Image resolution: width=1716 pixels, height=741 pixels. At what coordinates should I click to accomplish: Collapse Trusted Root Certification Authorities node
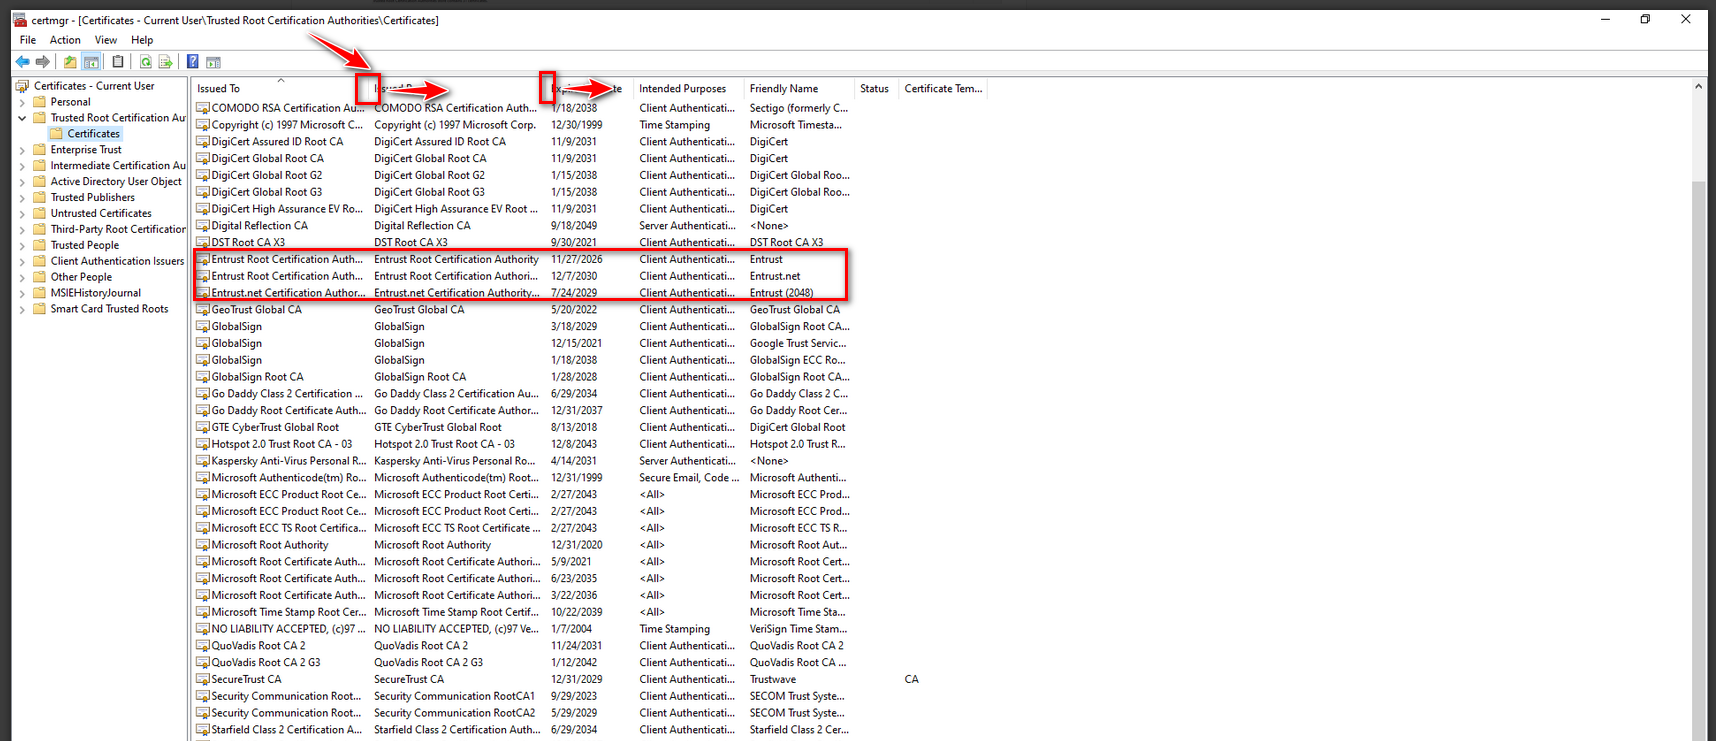click(x=22, y=118)
